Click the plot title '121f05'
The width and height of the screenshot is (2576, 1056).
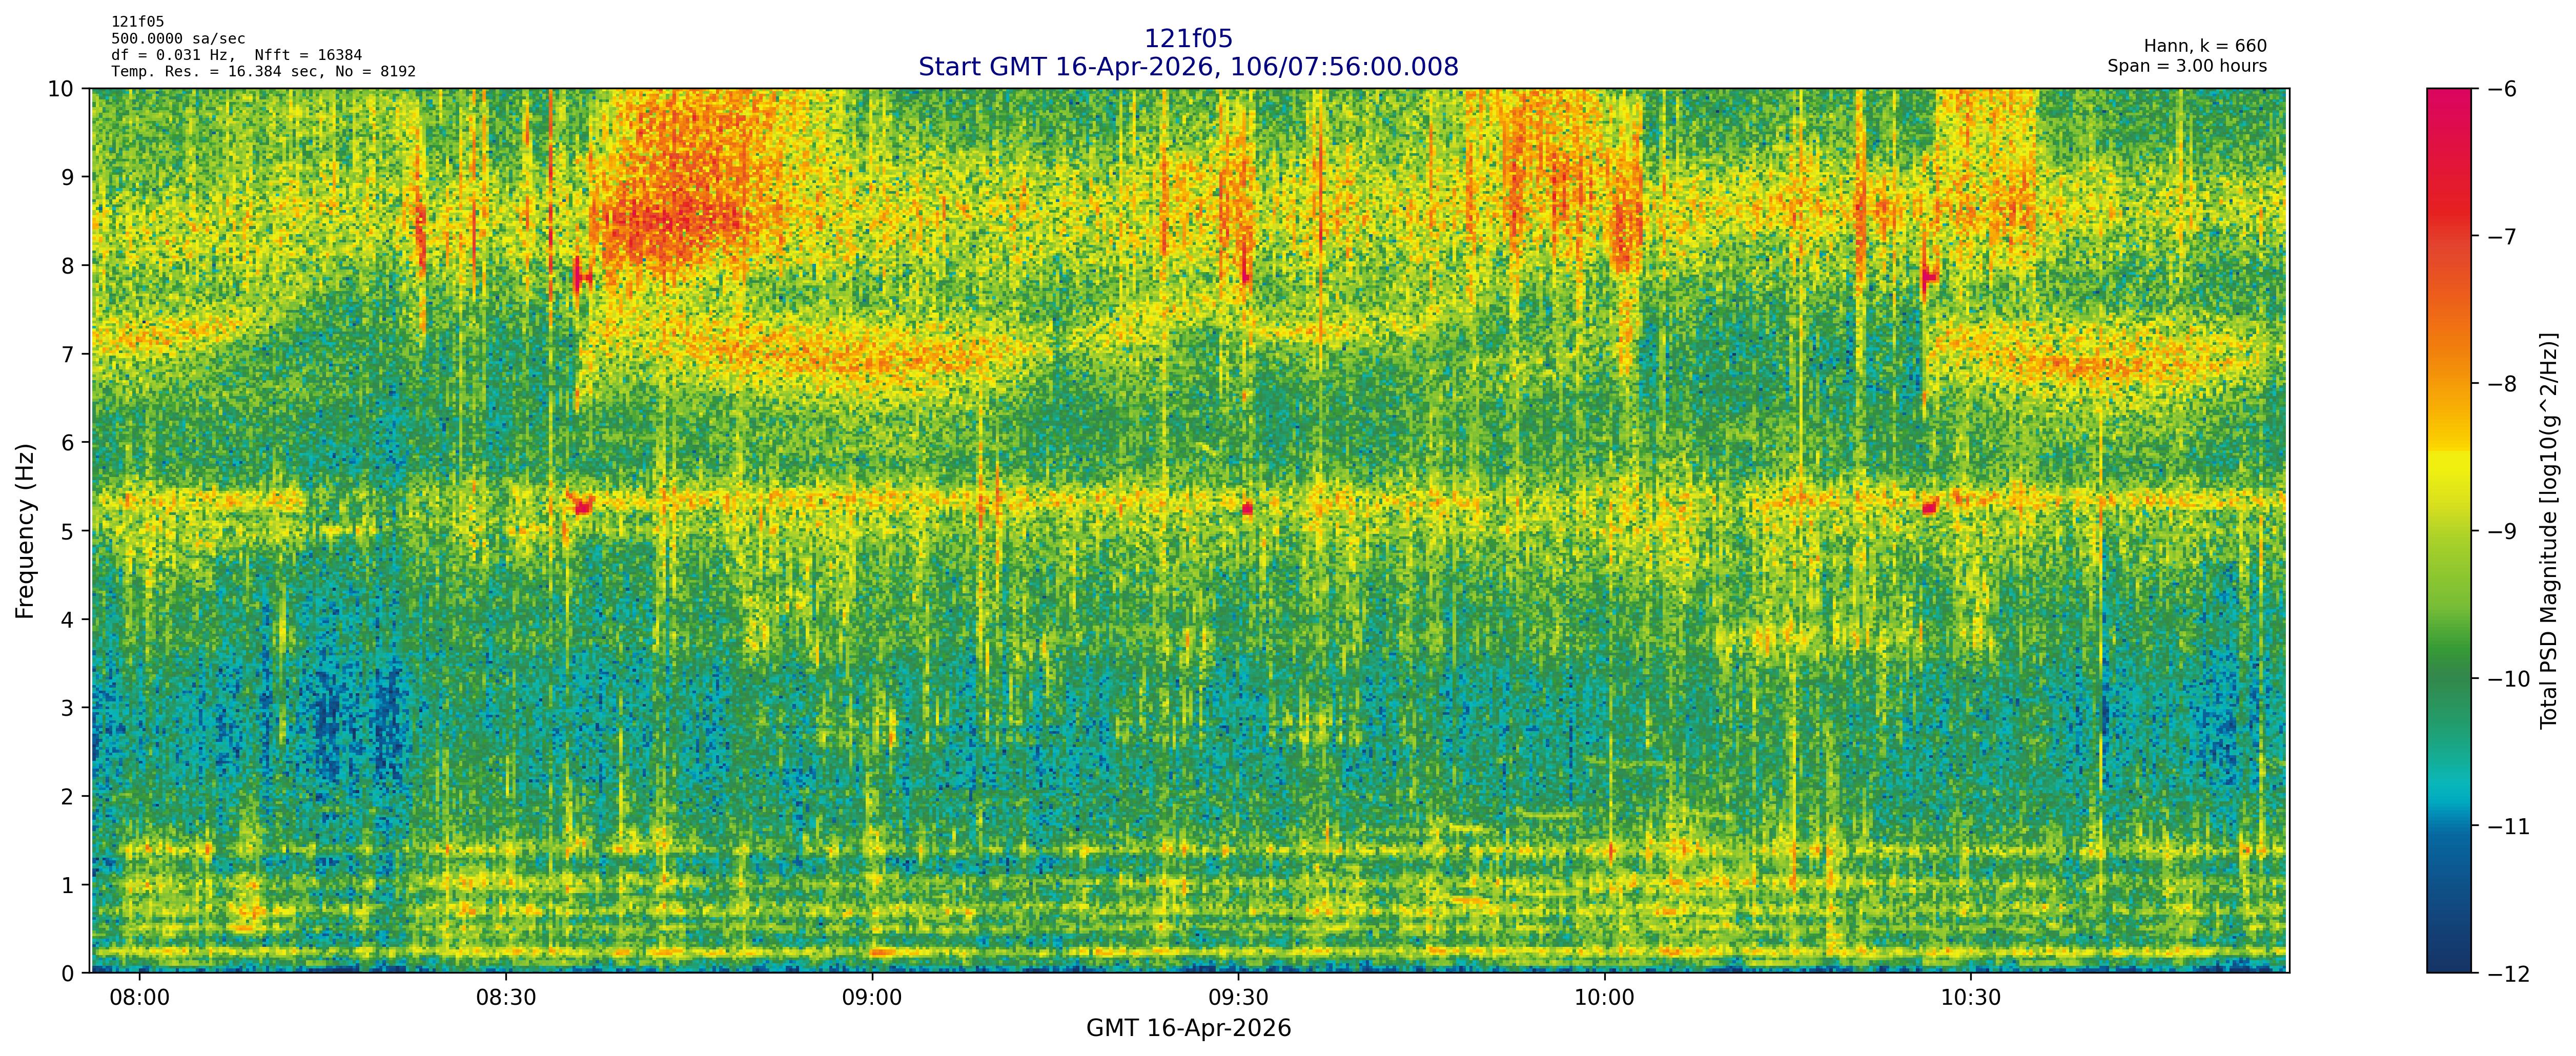pos(1188,39)
